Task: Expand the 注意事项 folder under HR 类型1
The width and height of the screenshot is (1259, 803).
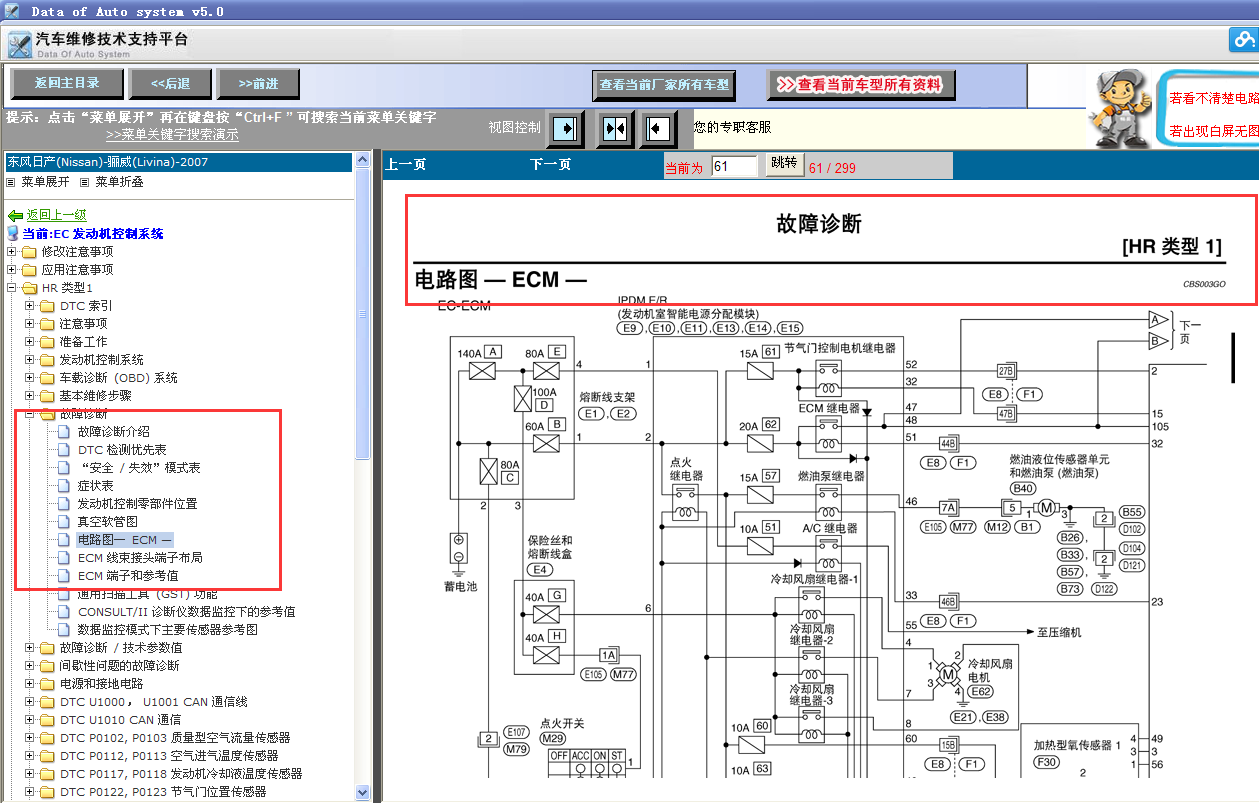Action: pyautogui.click(x=29, y=324)
